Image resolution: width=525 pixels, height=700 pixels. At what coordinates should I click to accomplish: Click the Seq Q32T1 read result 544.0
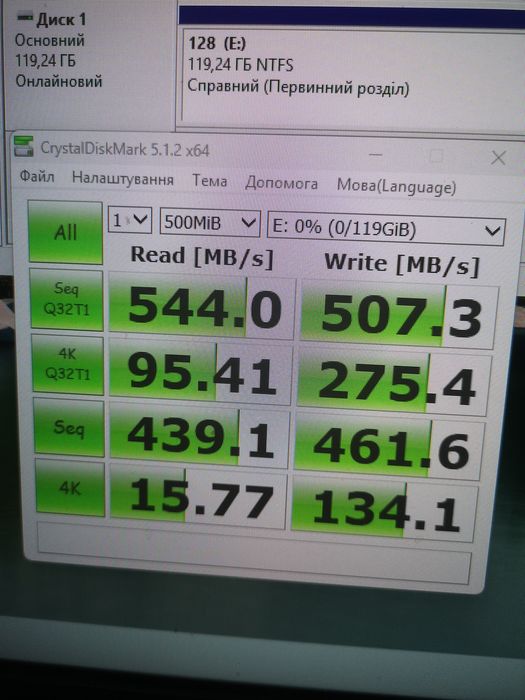[202, 306]
